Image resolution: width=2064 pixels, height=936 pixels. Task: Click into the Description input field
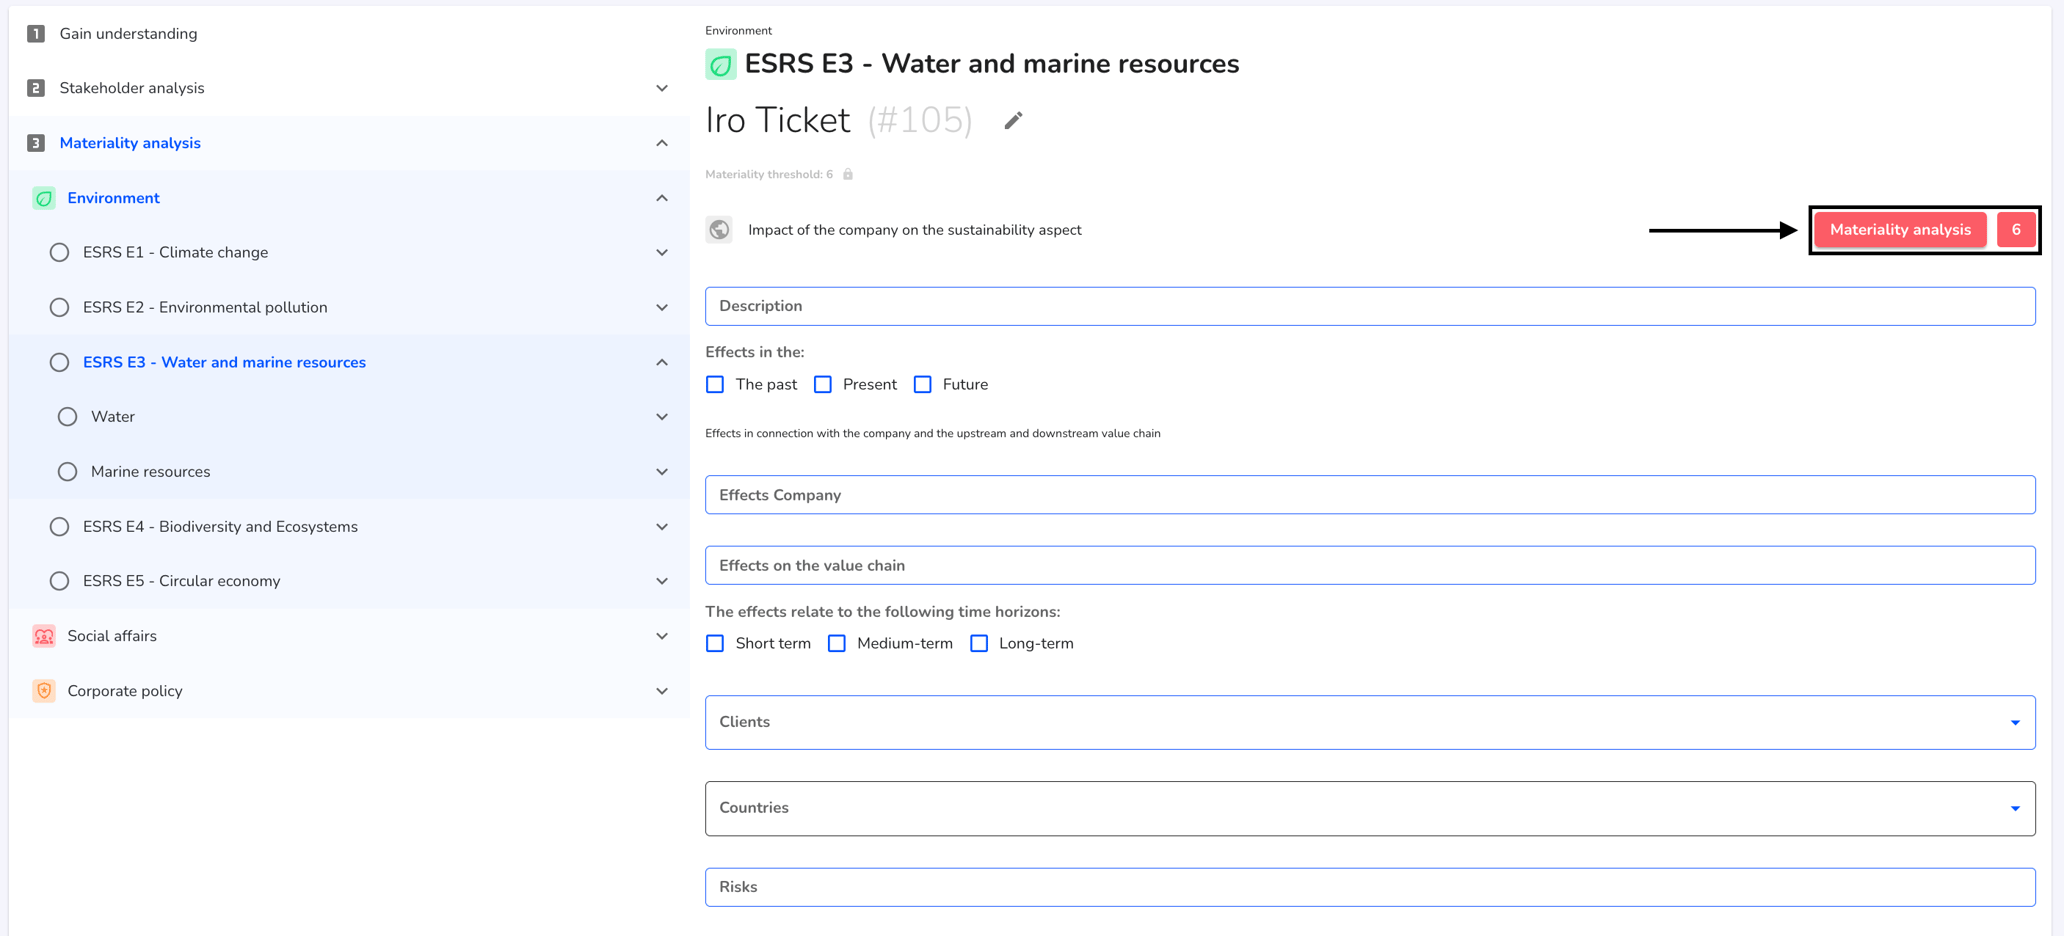(x=1370, y=306)
